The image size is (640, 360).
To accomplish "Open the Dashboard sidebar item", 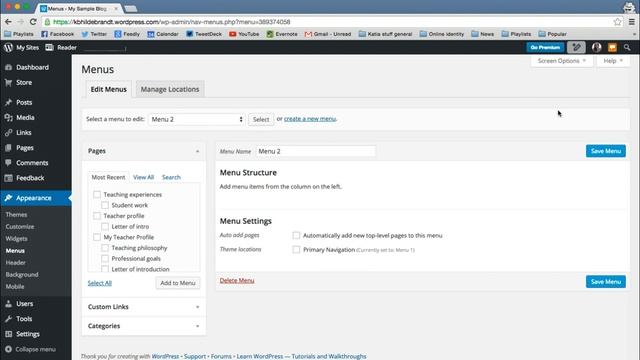I will pos(32,67).
